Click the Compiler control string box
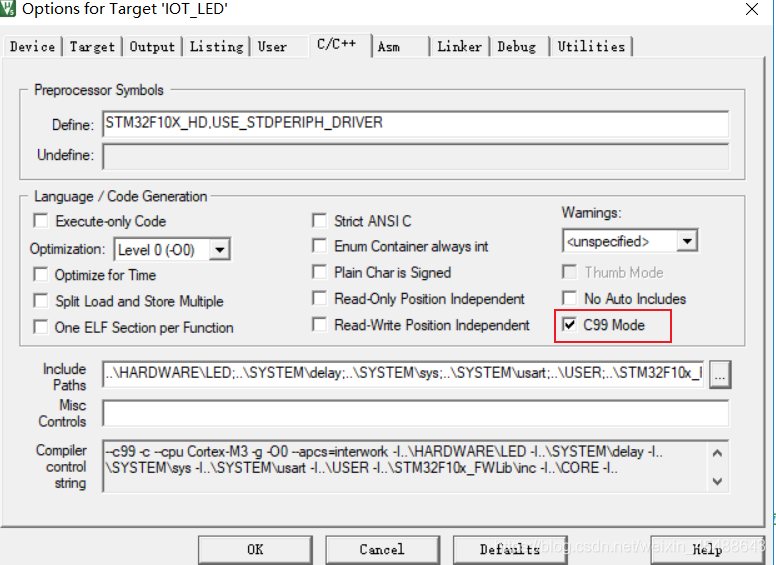776x565 pixels. (415, 466)
